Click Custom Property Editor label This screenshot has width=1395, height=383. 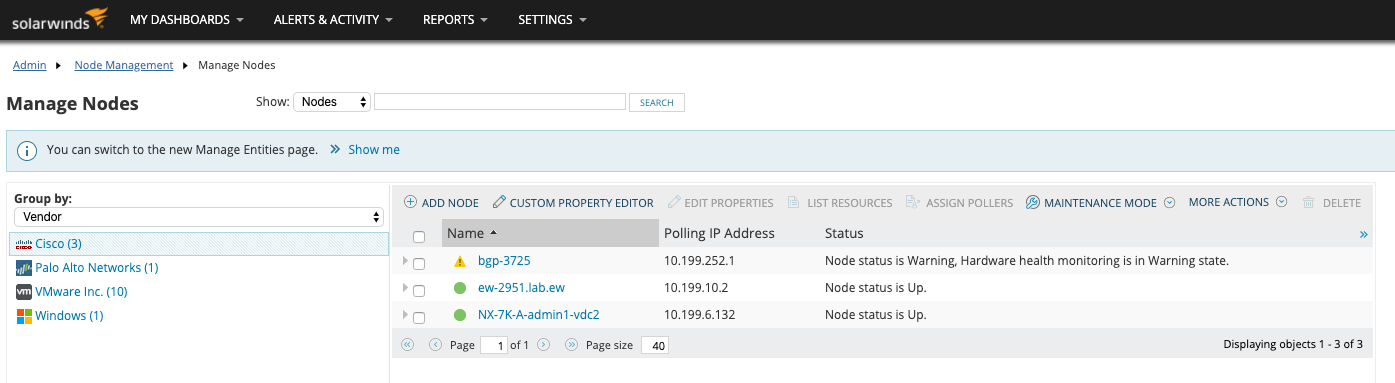tap(582, 203)
